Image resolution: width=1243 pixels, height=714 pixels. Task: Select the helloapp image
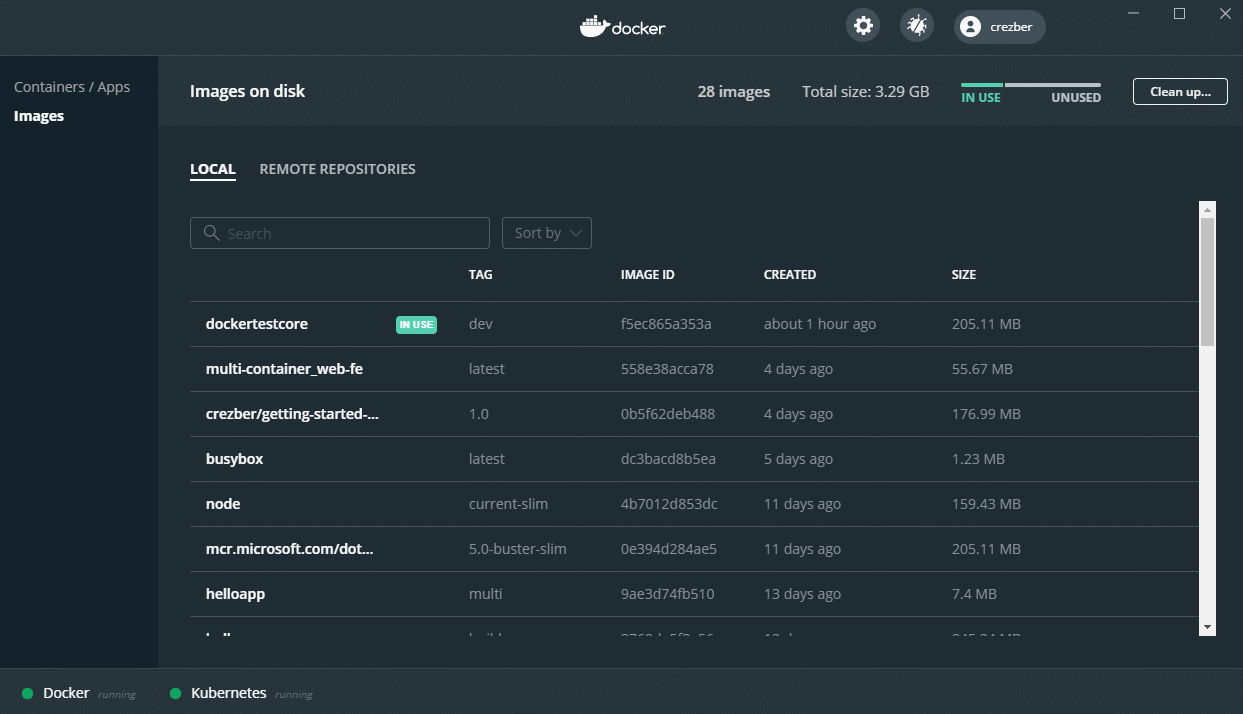coord(694,594)
